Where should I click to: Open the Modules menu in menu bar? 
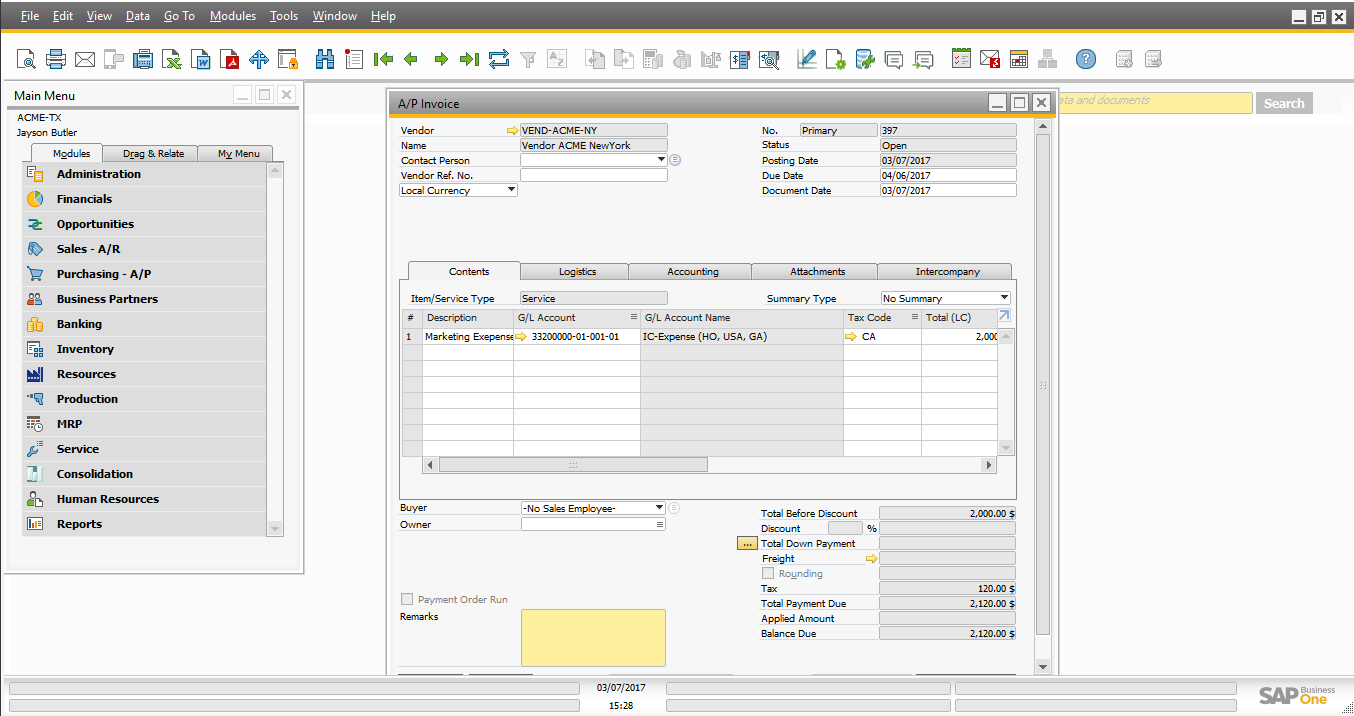tap(233, 16)
